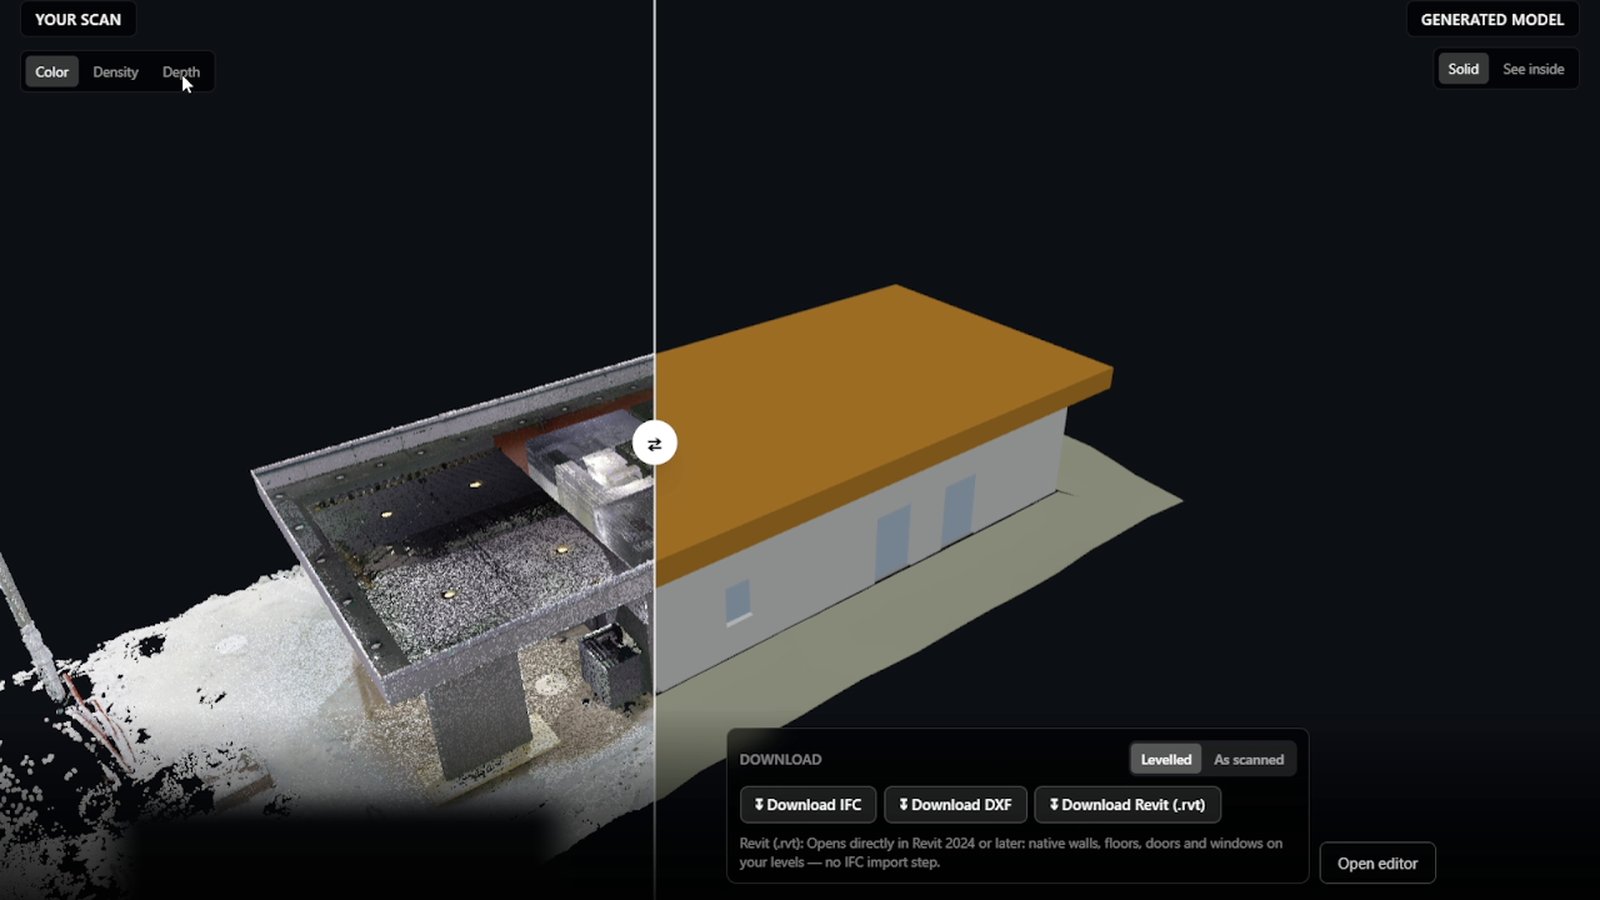Enable See inside model view
Image resolution: width=1600 pixels, height=900 pixels.
pos(1533,69)
